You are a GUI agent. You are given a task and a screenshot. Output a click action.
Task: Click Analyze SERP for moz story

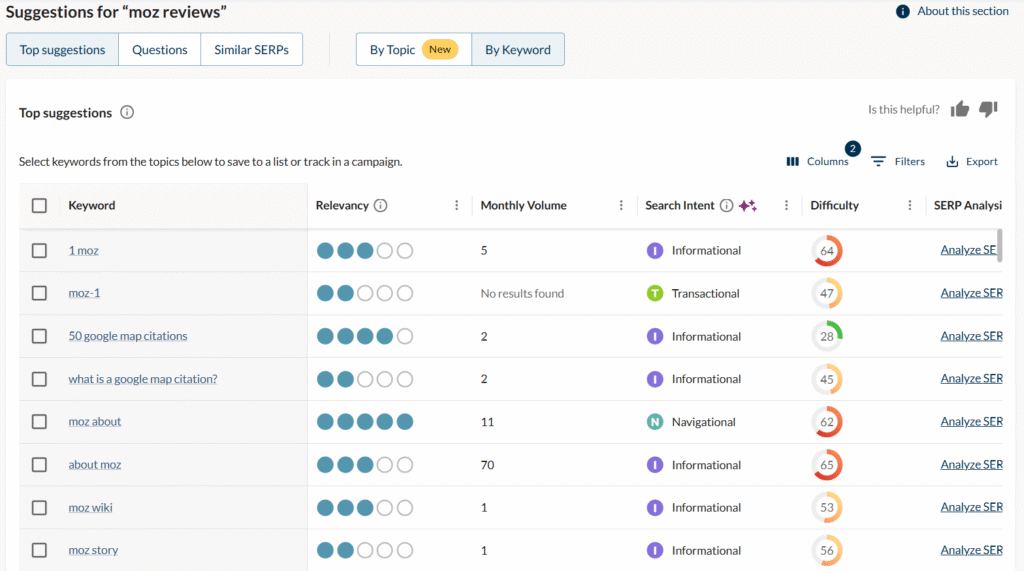(x=971, y=550)
